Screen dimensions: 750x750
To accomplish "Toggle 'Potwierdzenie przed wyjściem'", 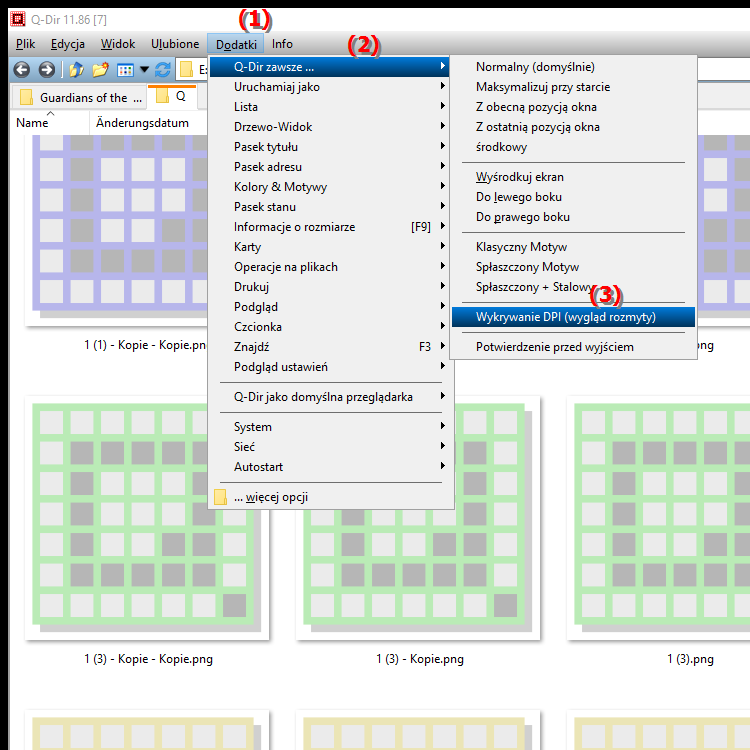I will point(573,347).
